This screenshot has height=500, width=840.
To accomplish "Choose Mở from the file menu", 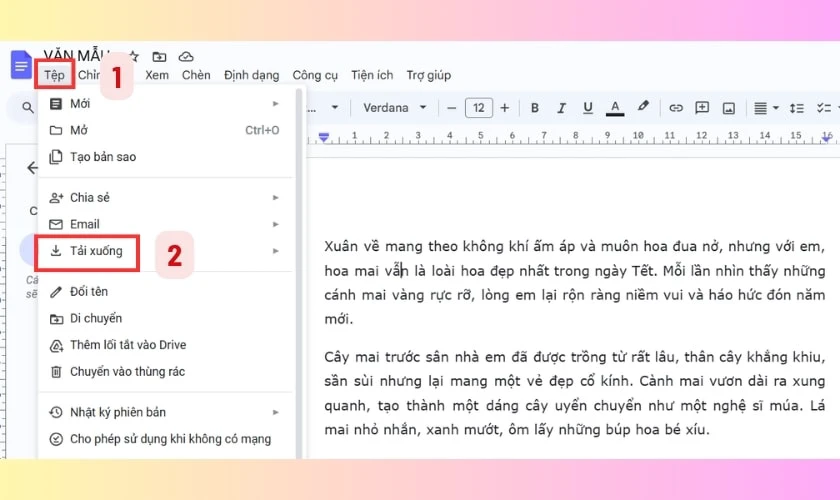I will (166, 130).
